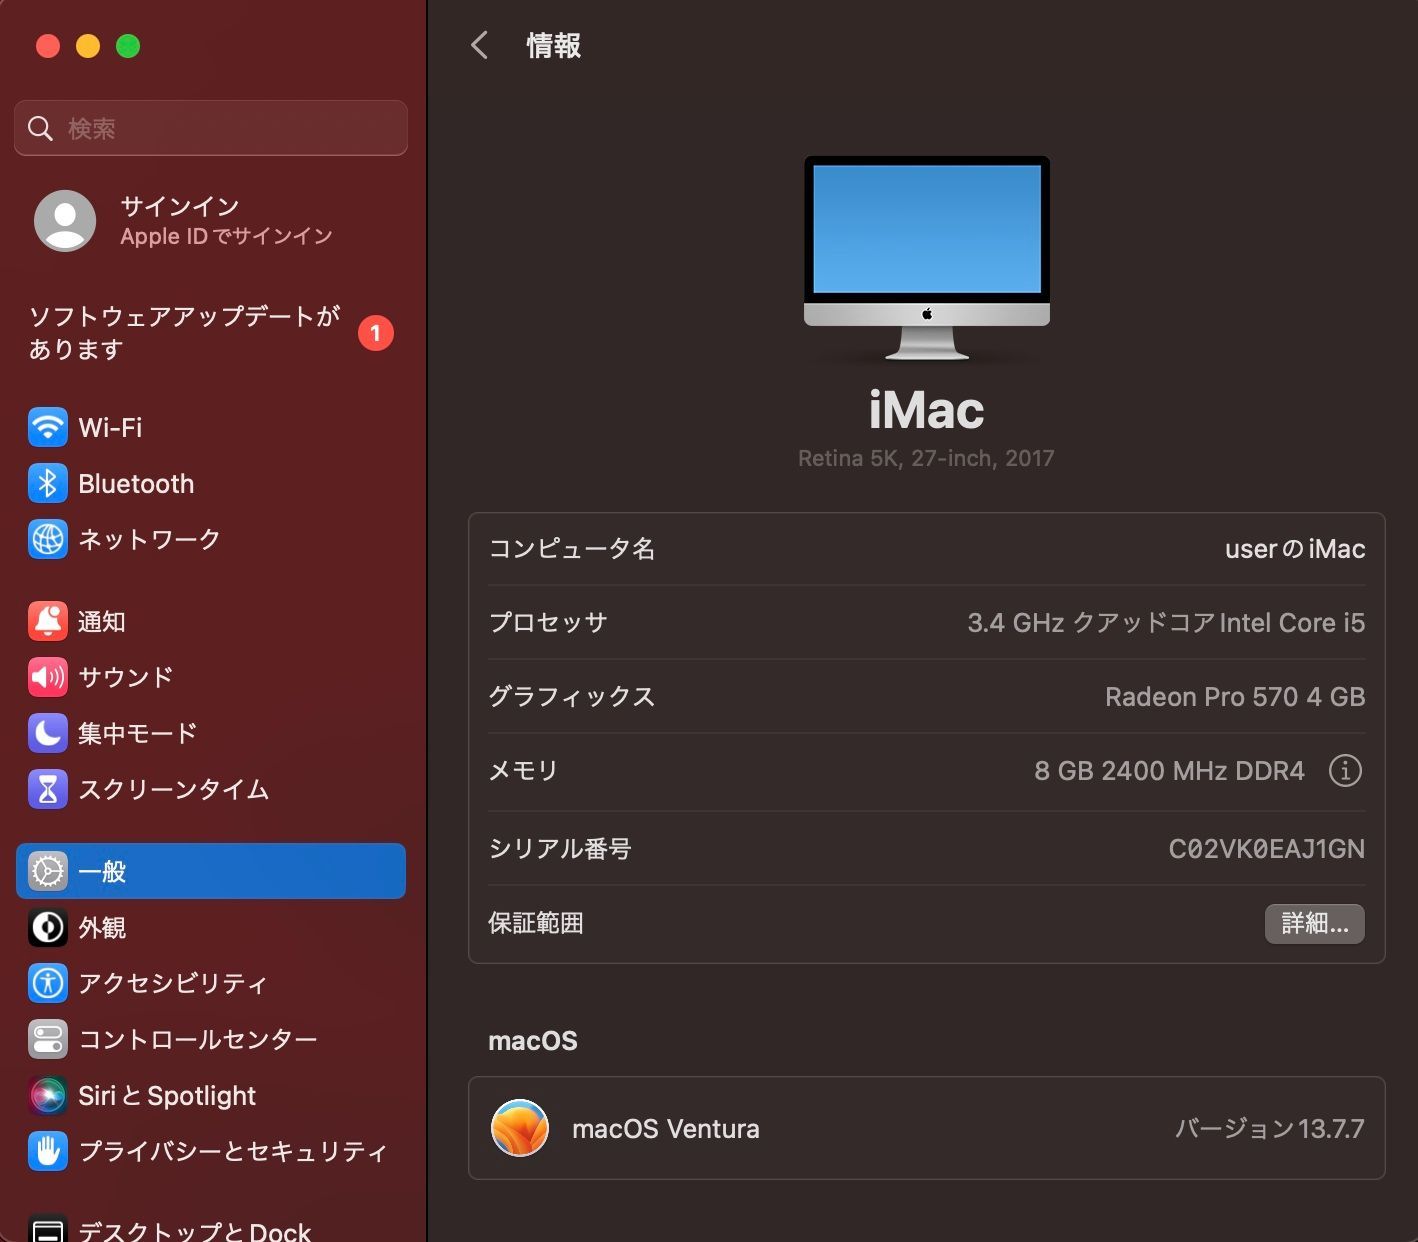Click the yellow minimize window button

pyautogui.click(x=88, y=46)
